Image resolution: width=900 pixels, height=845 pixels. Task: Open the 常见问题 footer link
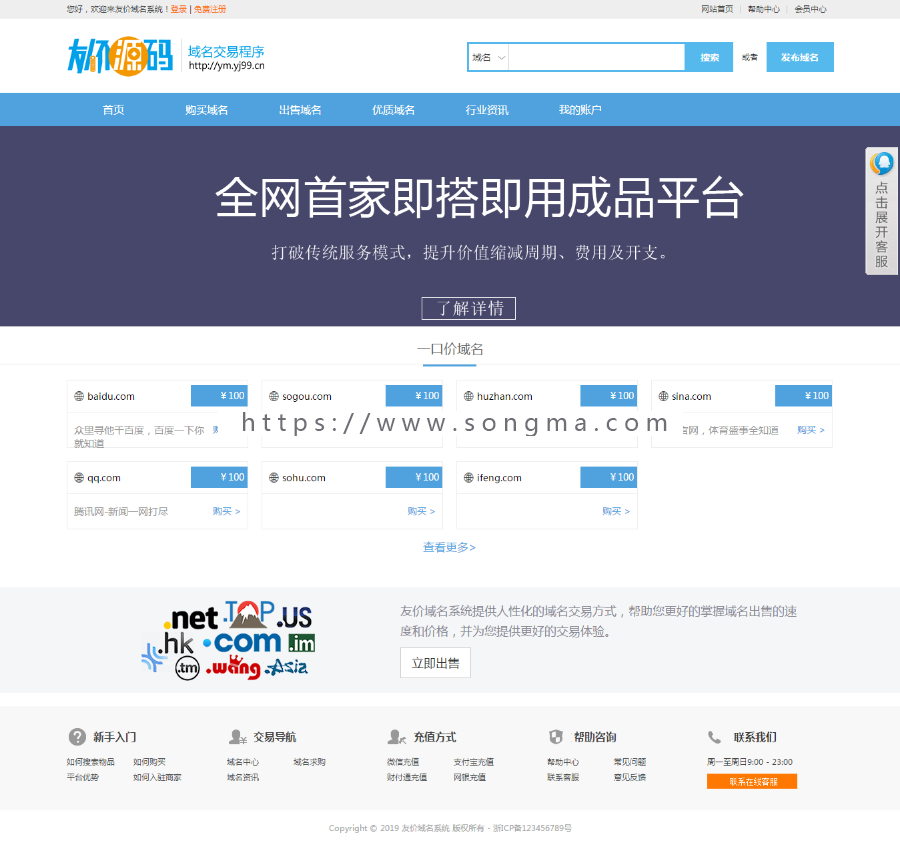click(x=630, y=762)
